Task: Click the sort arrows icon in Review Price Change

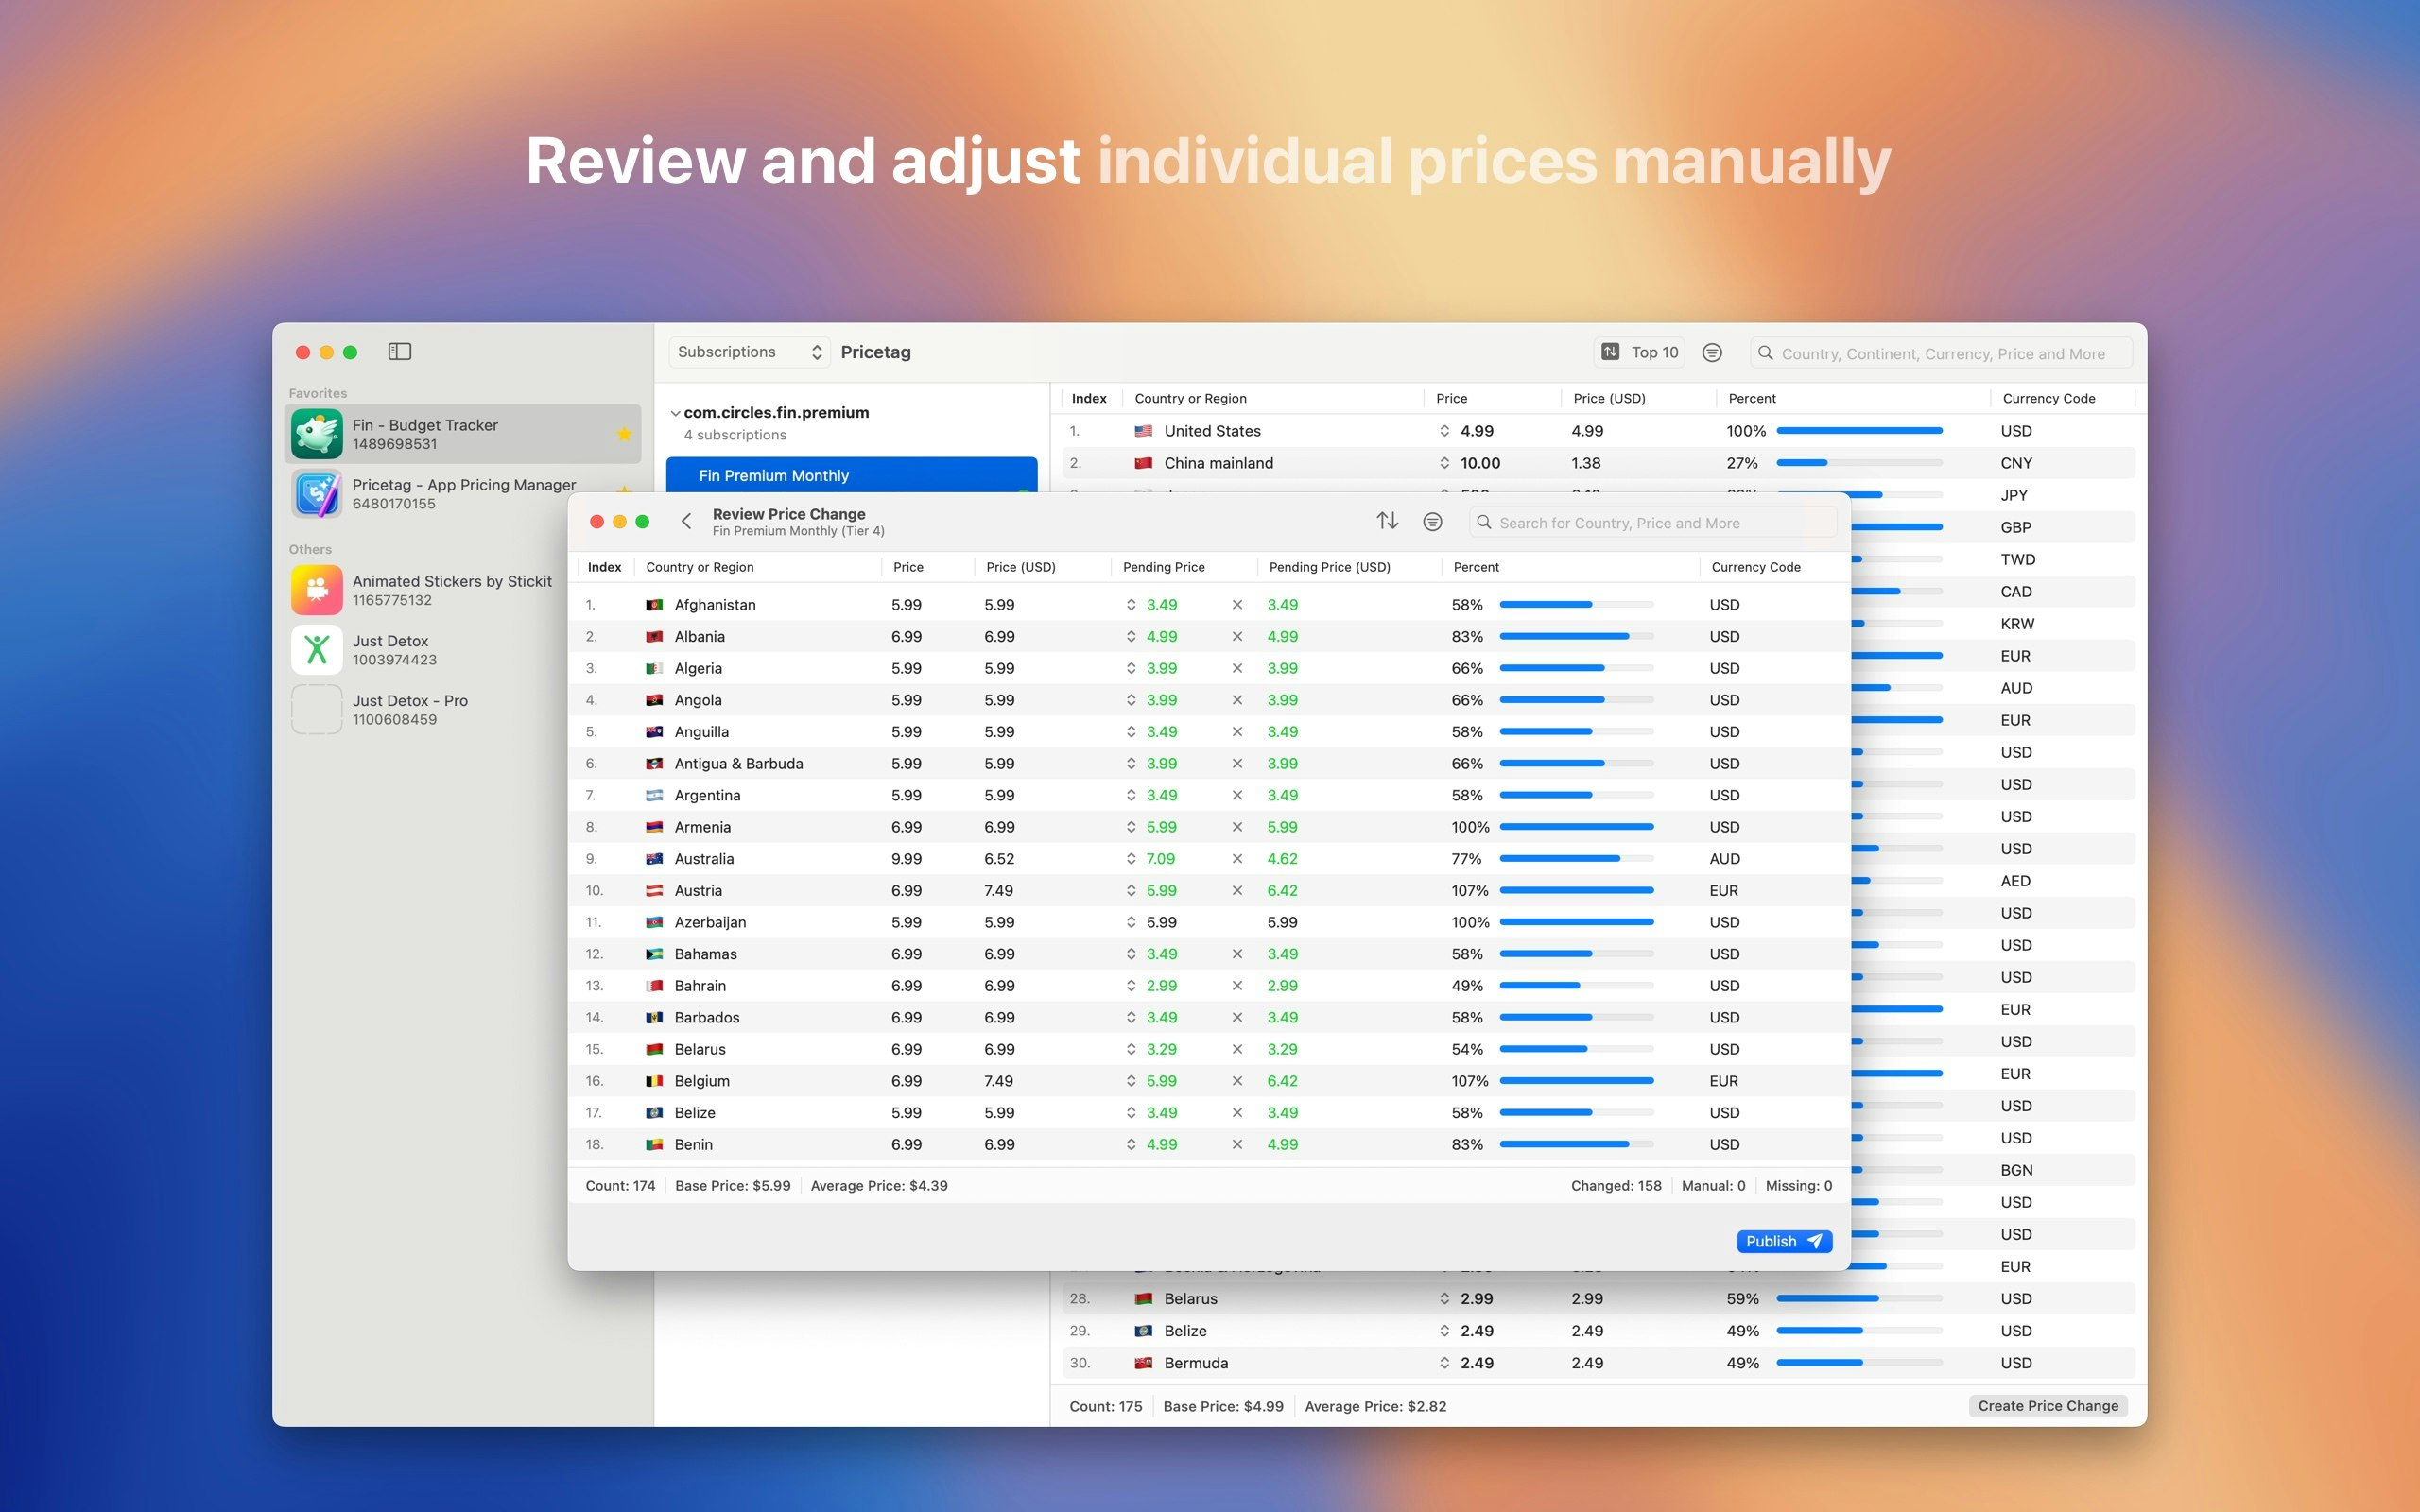Action: pyautogui.click(x=1387, y=521)
